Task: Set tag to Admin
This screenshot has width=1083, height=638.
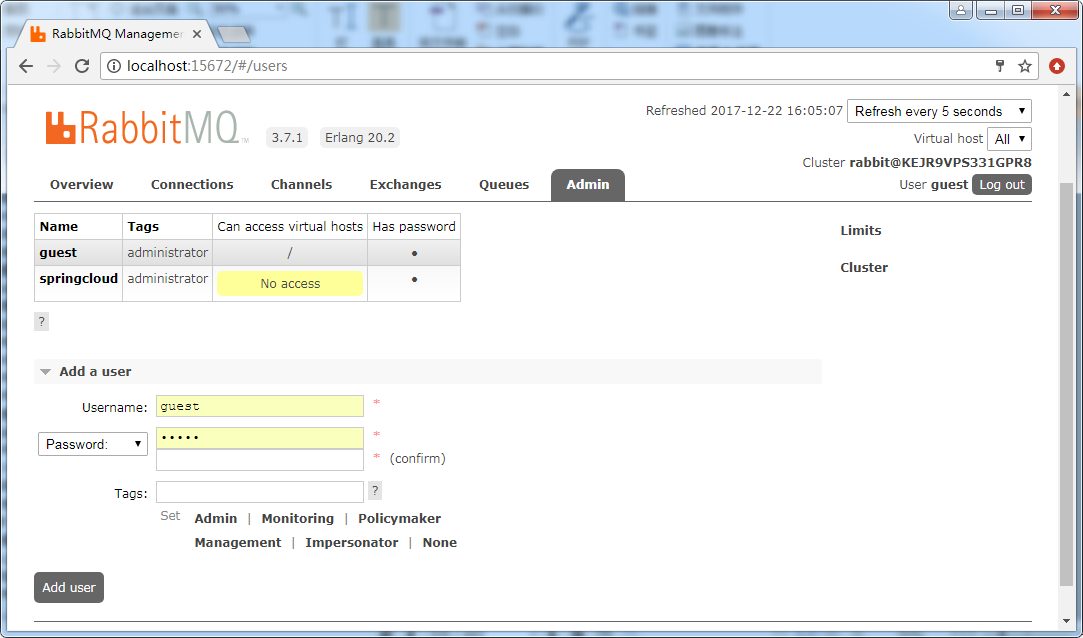Action: click(215, 519)
